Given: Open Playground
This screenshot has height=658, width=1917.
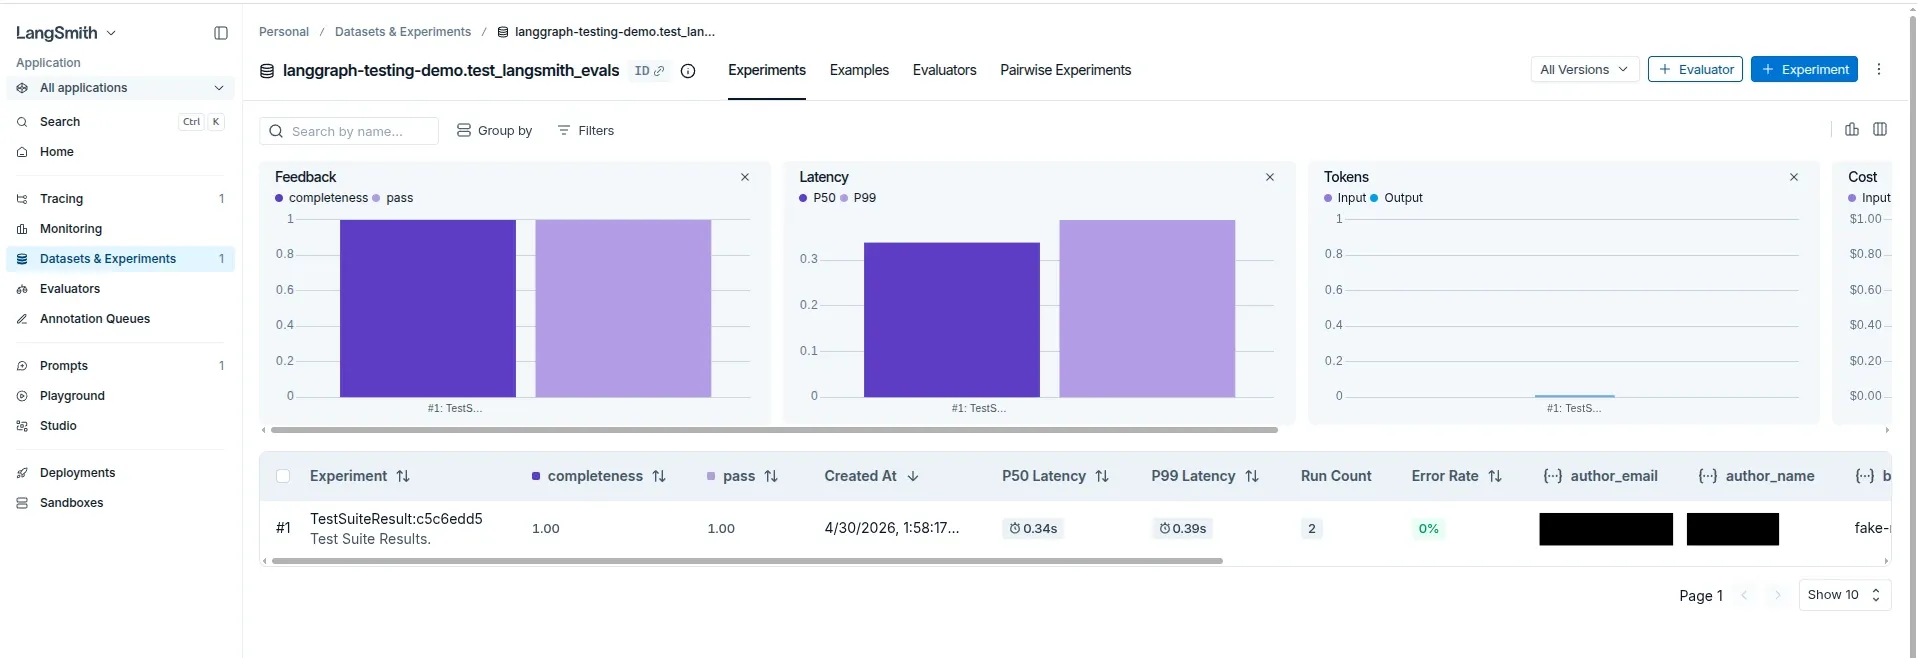Looking at the screenshot, I should click(x=120, y=396).
